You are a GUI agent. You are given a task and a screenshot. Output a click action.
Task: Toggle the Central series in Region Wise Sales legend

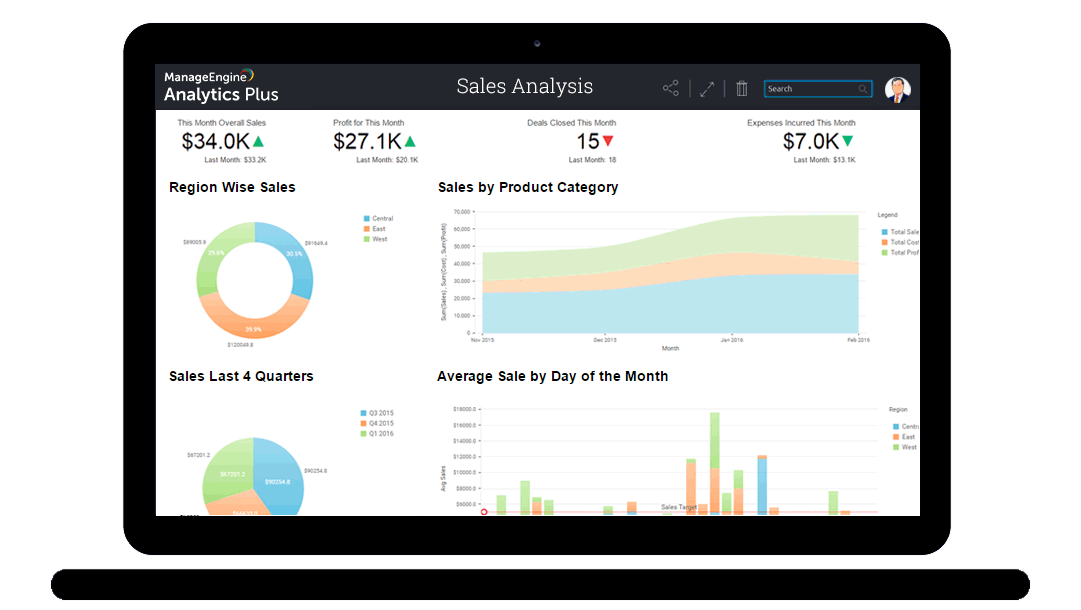378,218
